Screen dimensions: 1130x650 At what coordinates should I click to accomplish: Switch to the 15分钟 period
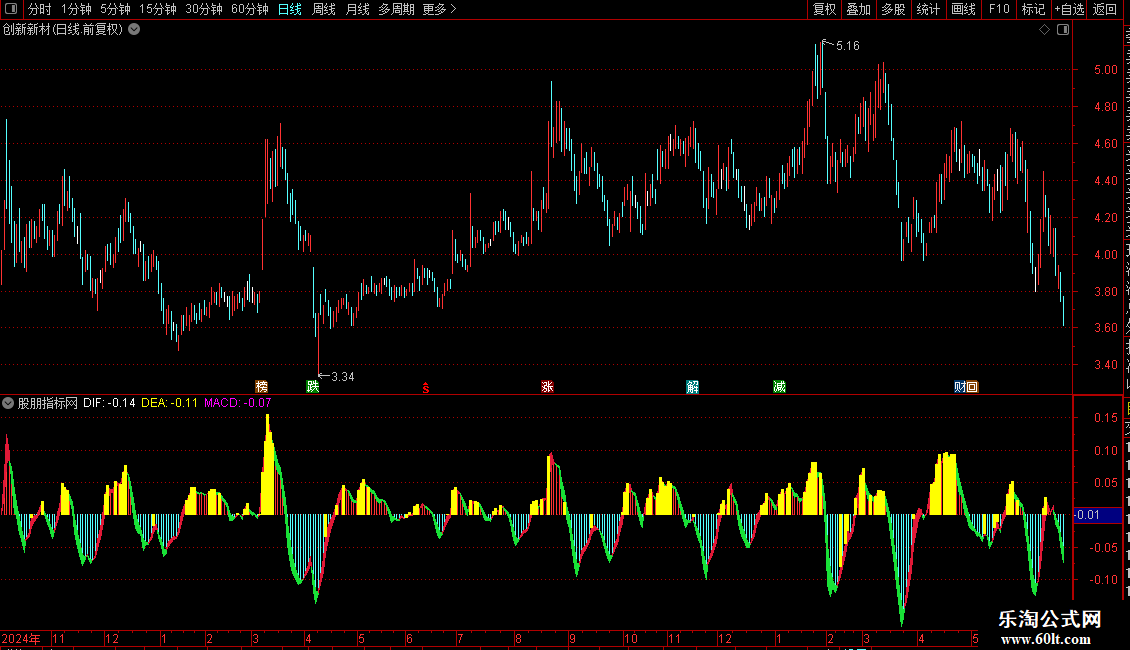pos(158,9)
